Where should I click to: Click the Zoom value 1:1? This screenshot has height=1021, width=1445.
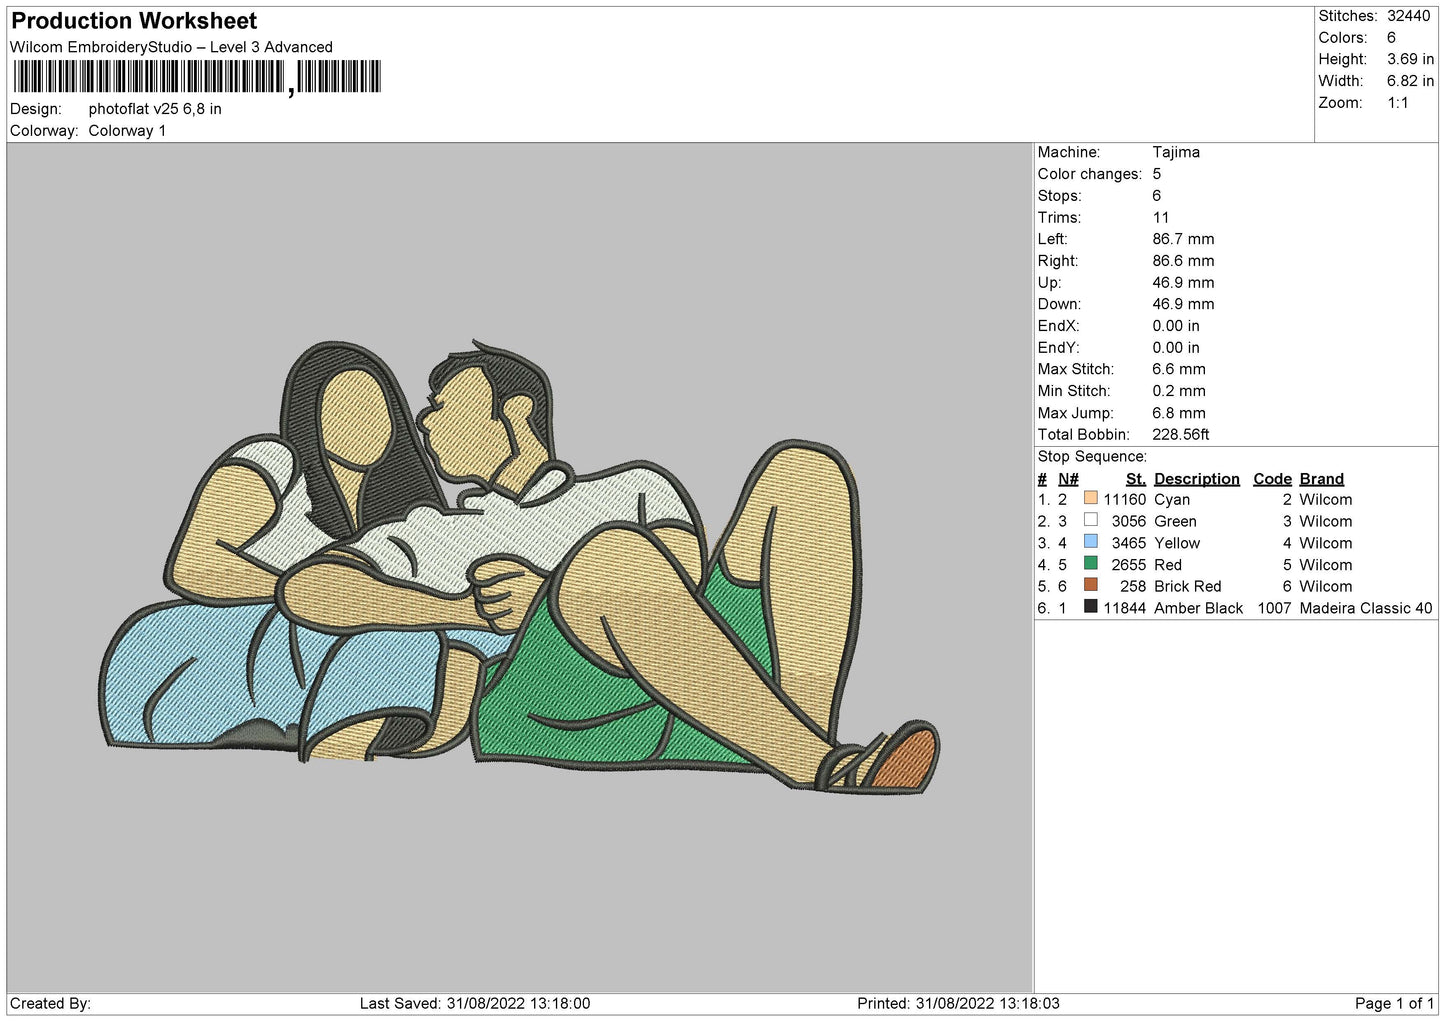click(1397, 103)
